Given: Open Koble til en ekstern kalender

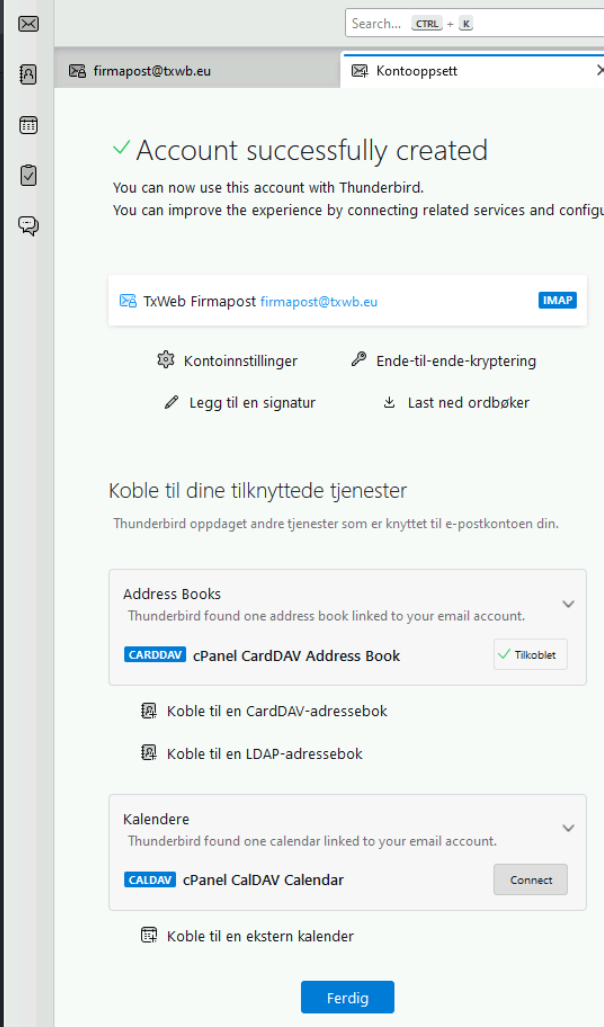Looking at the screenshot, I should (x=260, y=936).
